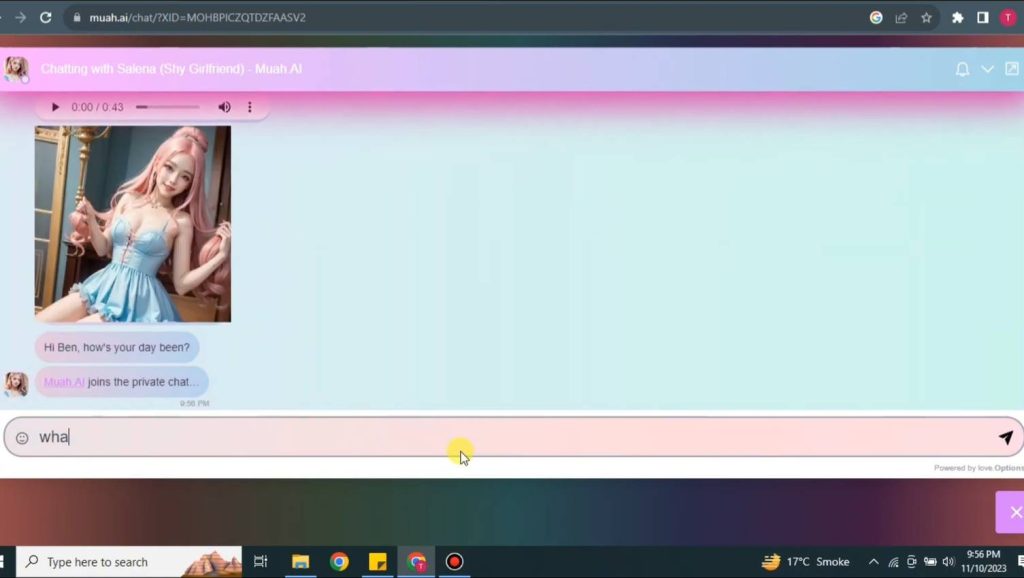Open the emoji picker in message box
Image resolution: width=1024 pixels, height=578 pixels.
click(x=22, y=438)
